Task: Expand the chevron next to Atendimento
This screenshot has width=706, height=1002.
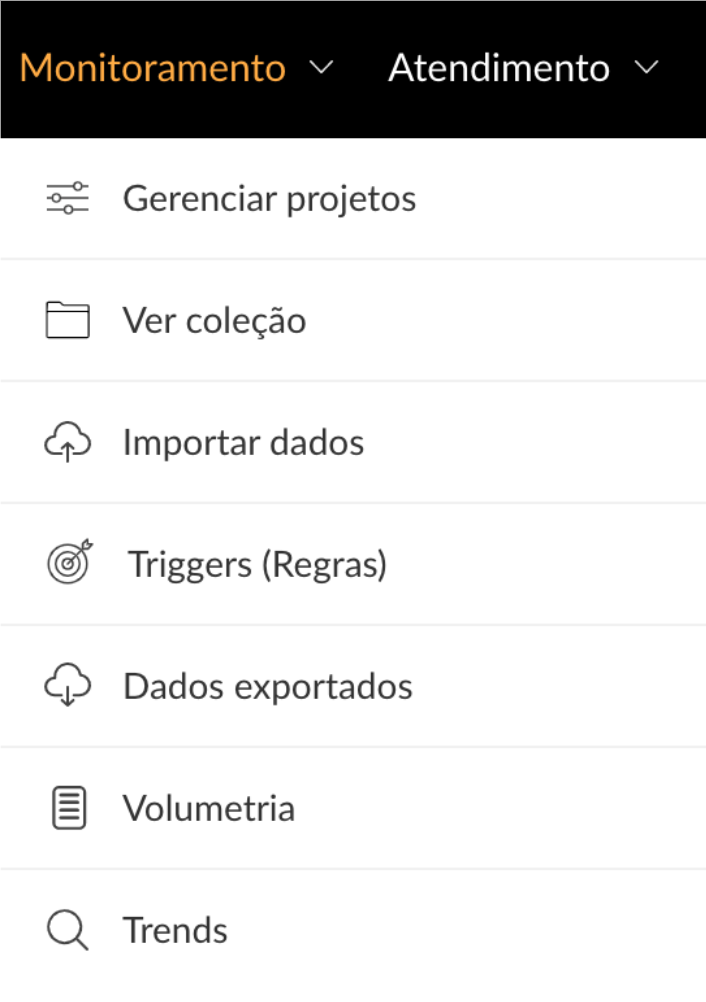Action: [647, 67]
